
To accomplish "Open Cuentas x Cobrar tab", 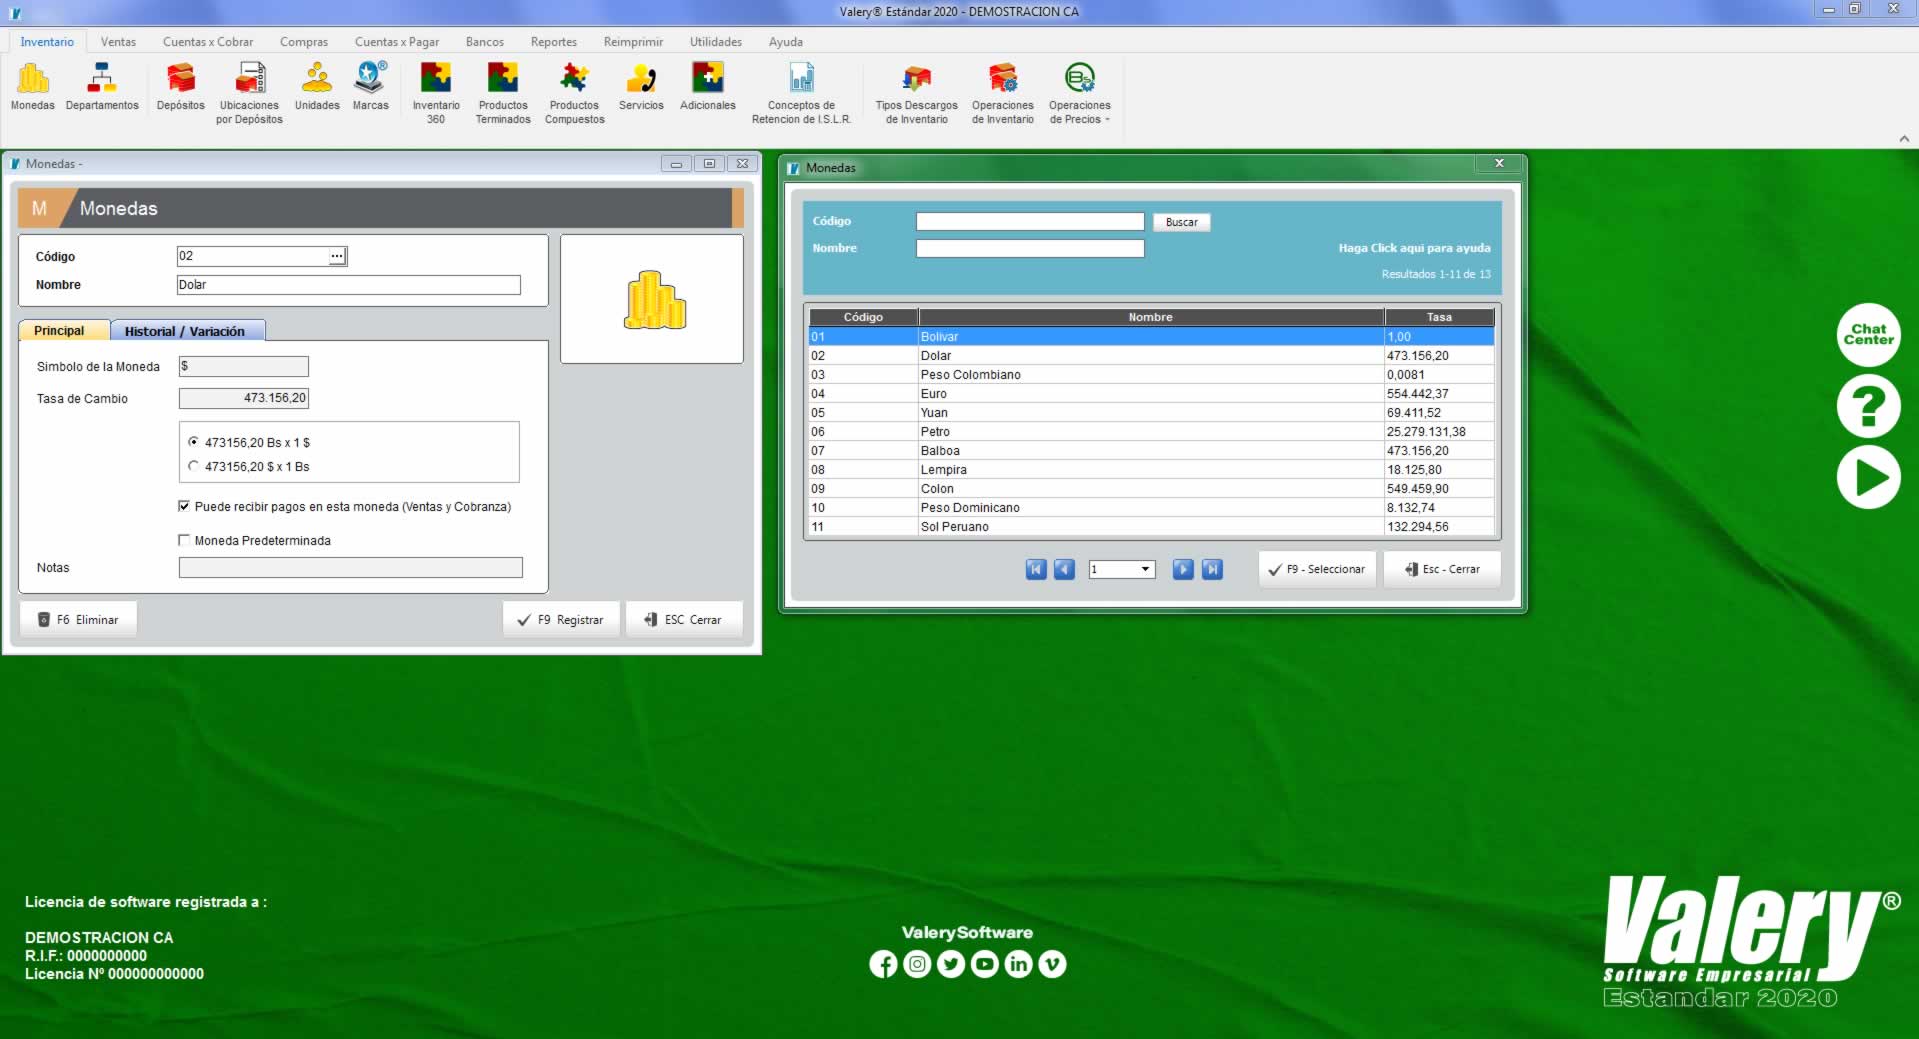I will coord(208,42).
